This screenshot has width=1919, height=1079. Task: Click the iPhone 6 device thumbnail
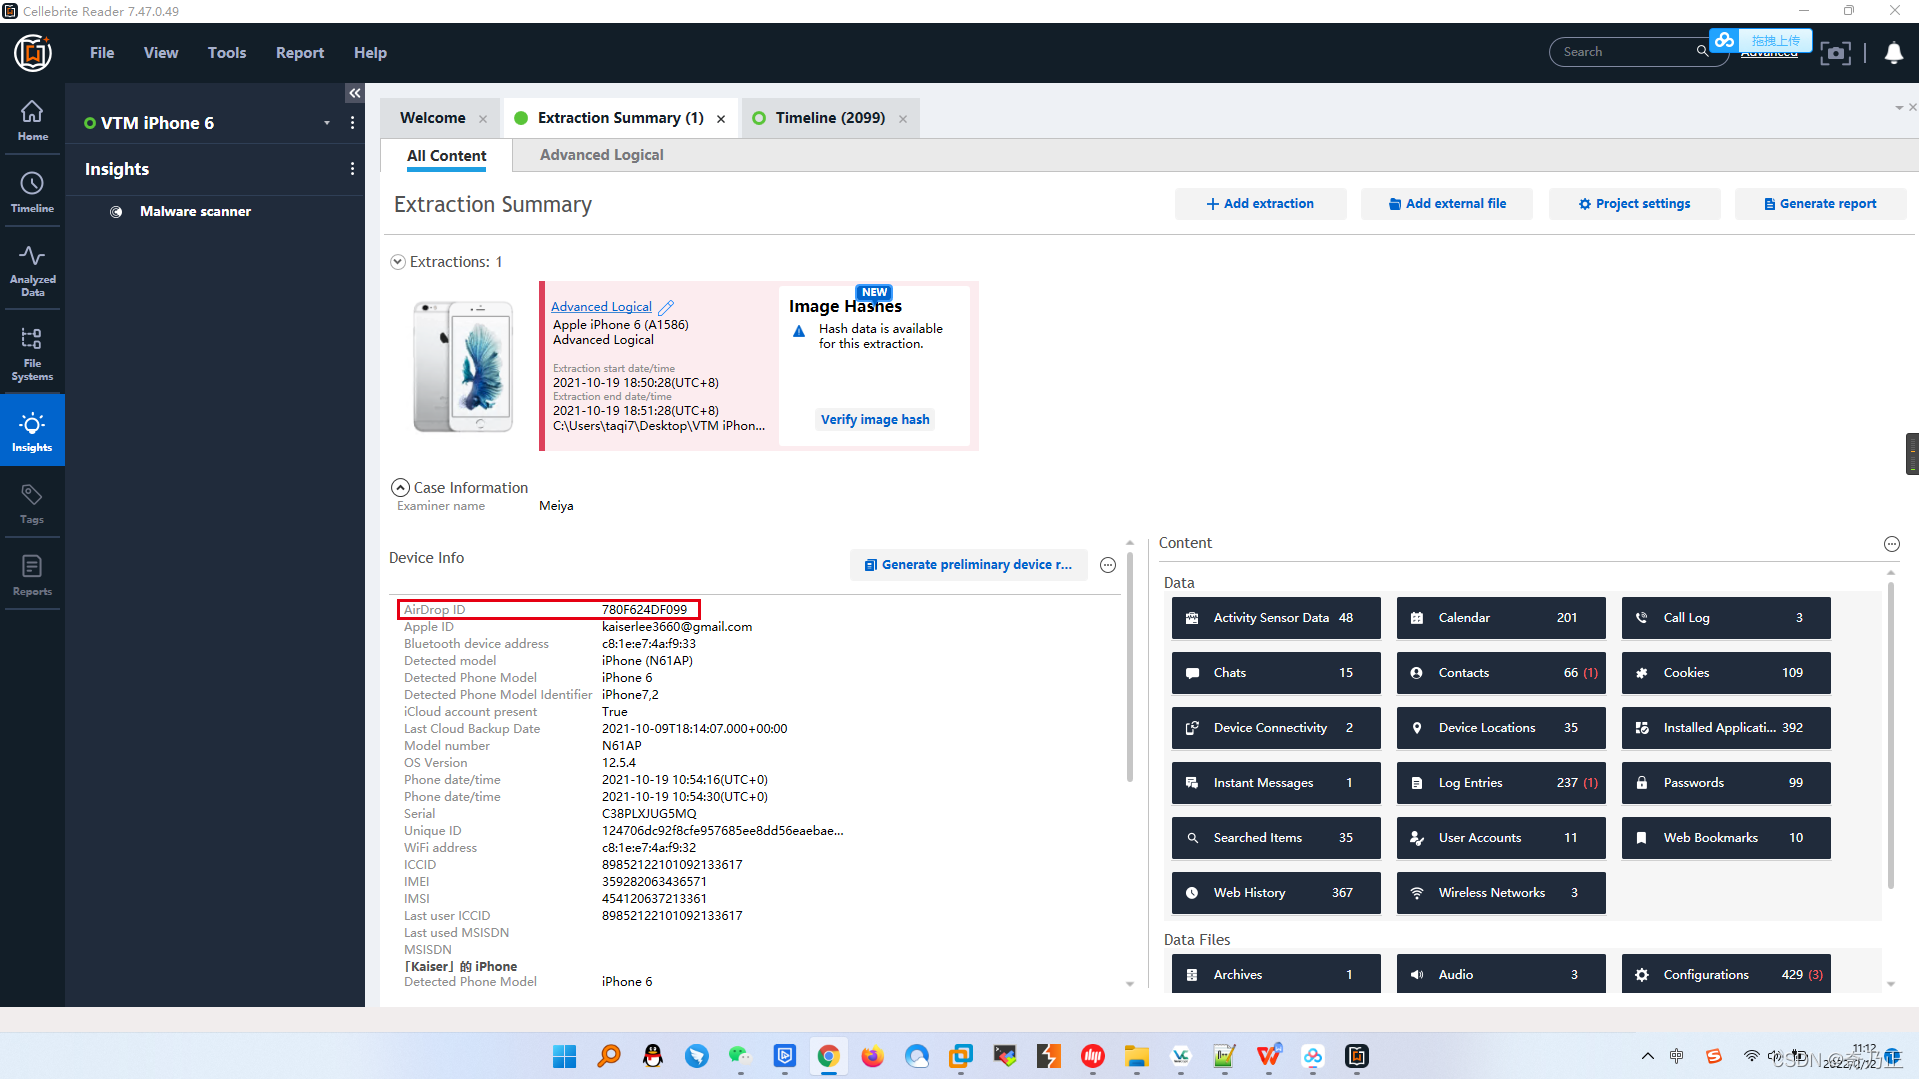[x=463, y=367]
